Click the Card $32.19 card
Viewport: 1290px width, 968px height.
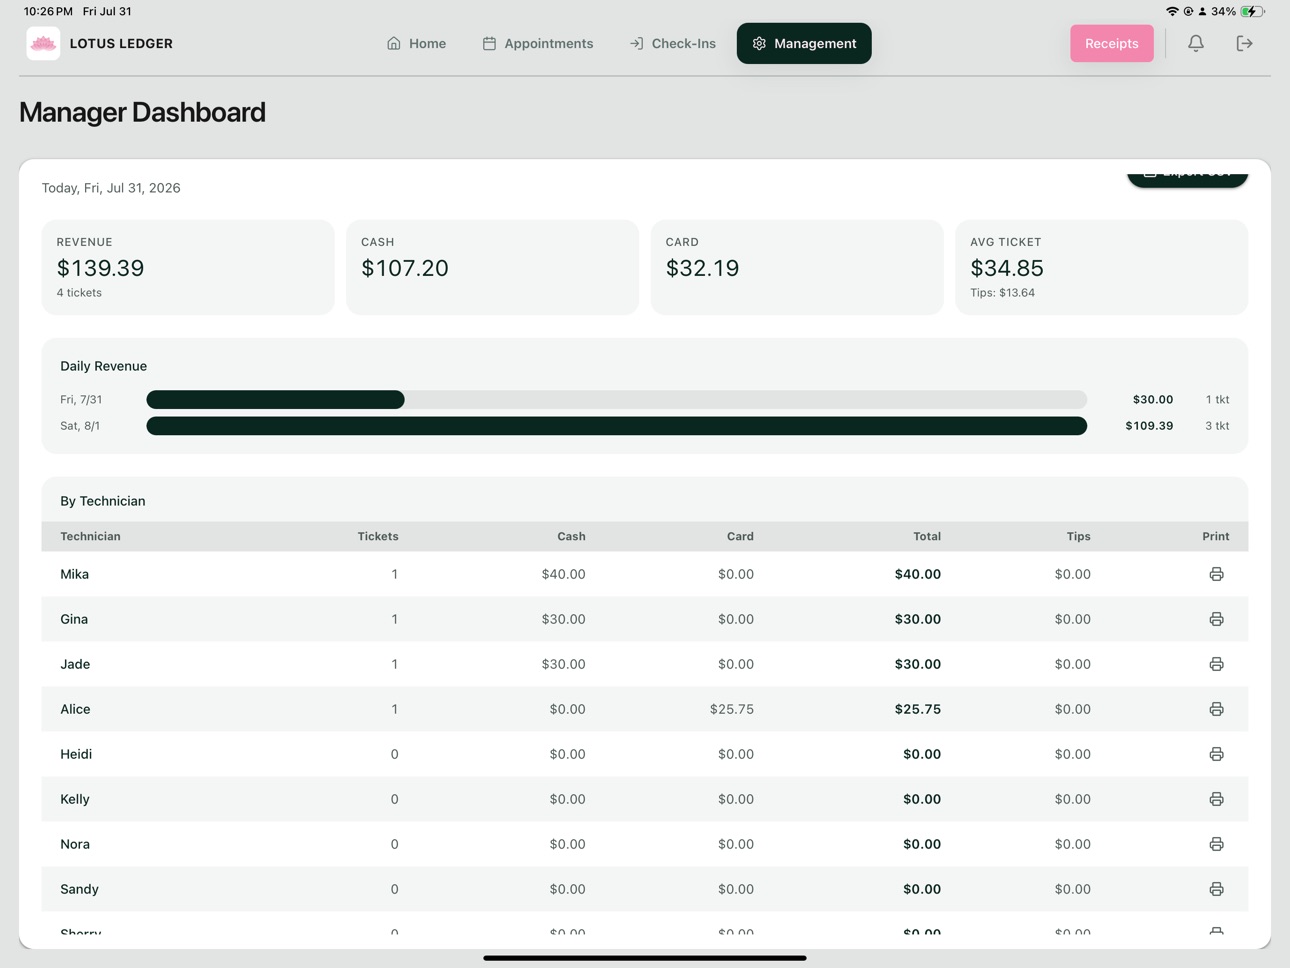pyautogui.click(x=797, y=267)
